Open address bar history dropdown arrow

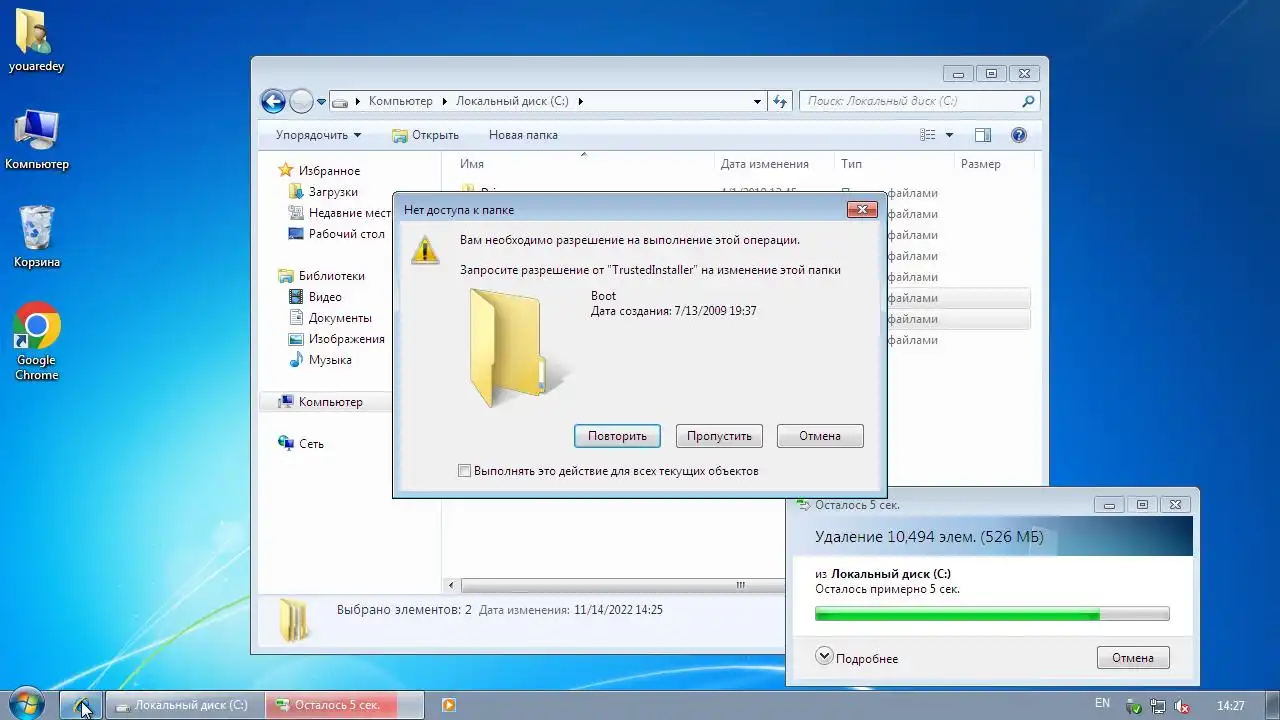pos(757,101)
